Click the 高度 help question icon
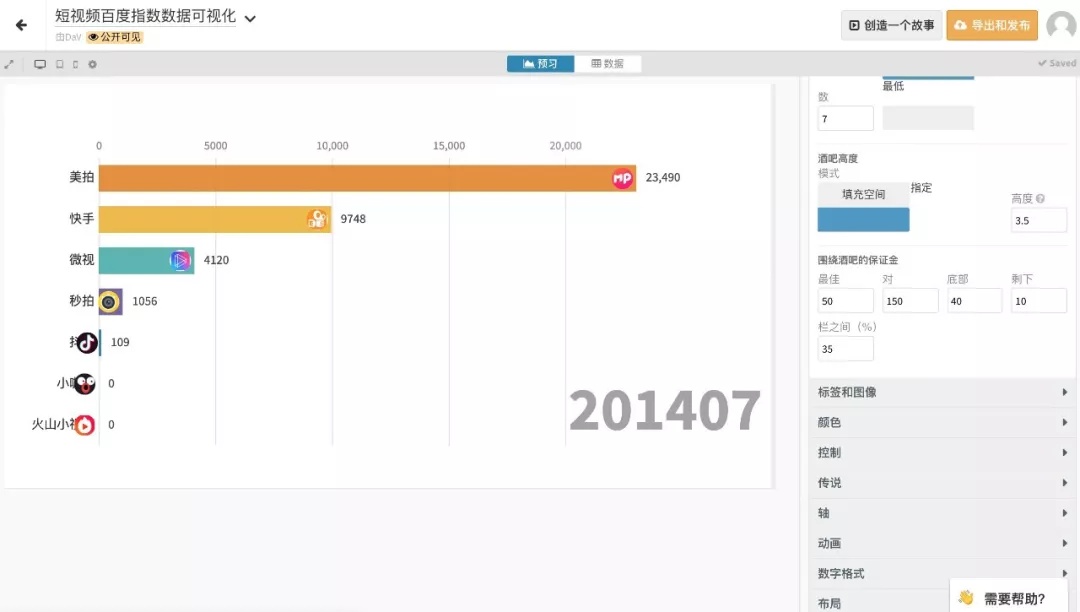Screen dimensions: 1080x612 tap(1040, 198)
